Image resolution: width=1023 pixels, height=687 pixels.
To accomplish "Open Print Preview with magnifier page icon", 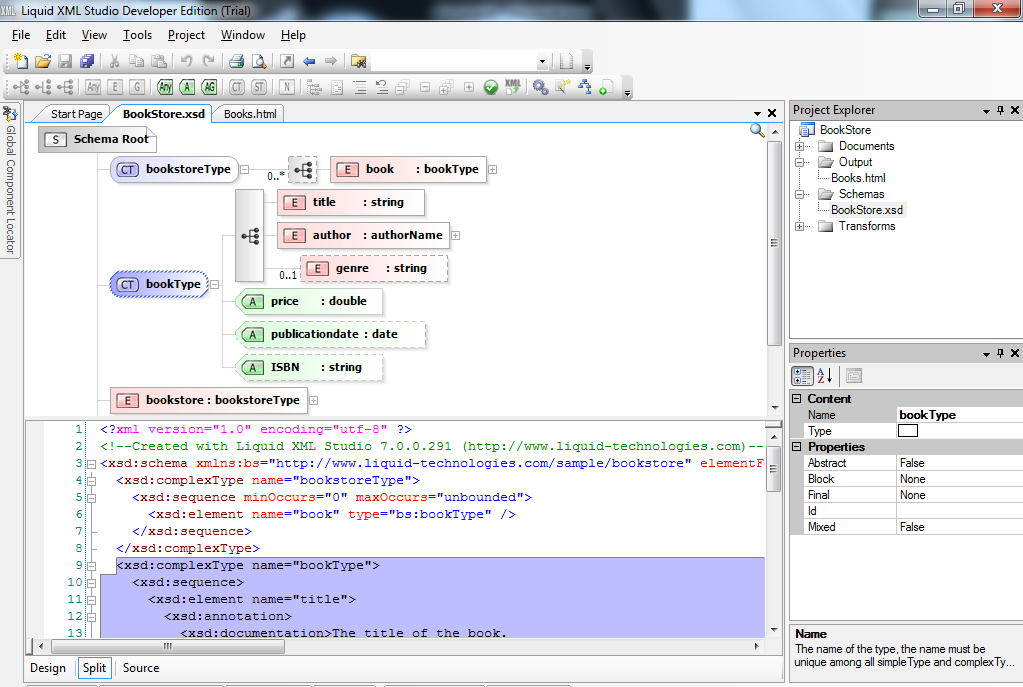I will click(259, 61).
